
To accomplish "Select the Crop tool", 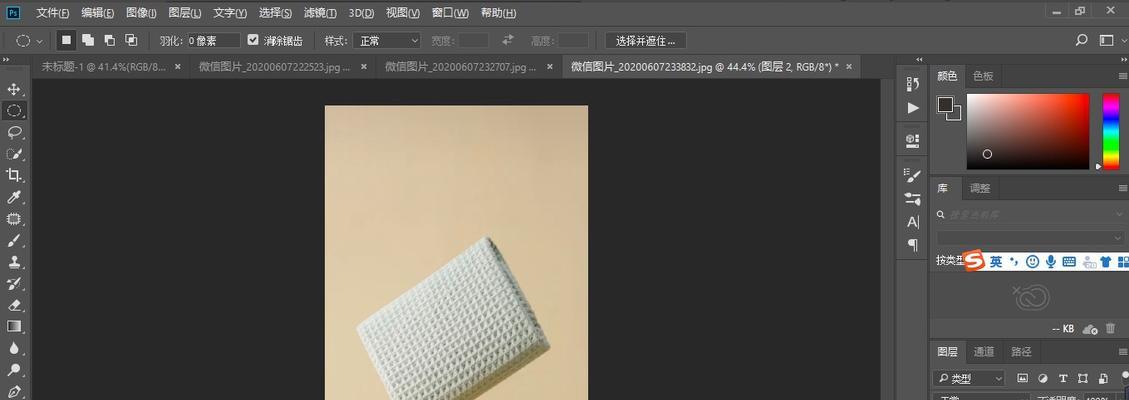I will 14,176.
